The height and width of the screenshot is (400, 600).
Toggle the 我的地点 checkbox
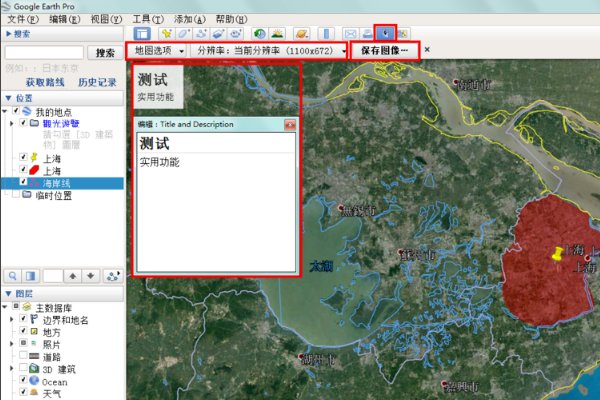point(16,111)
